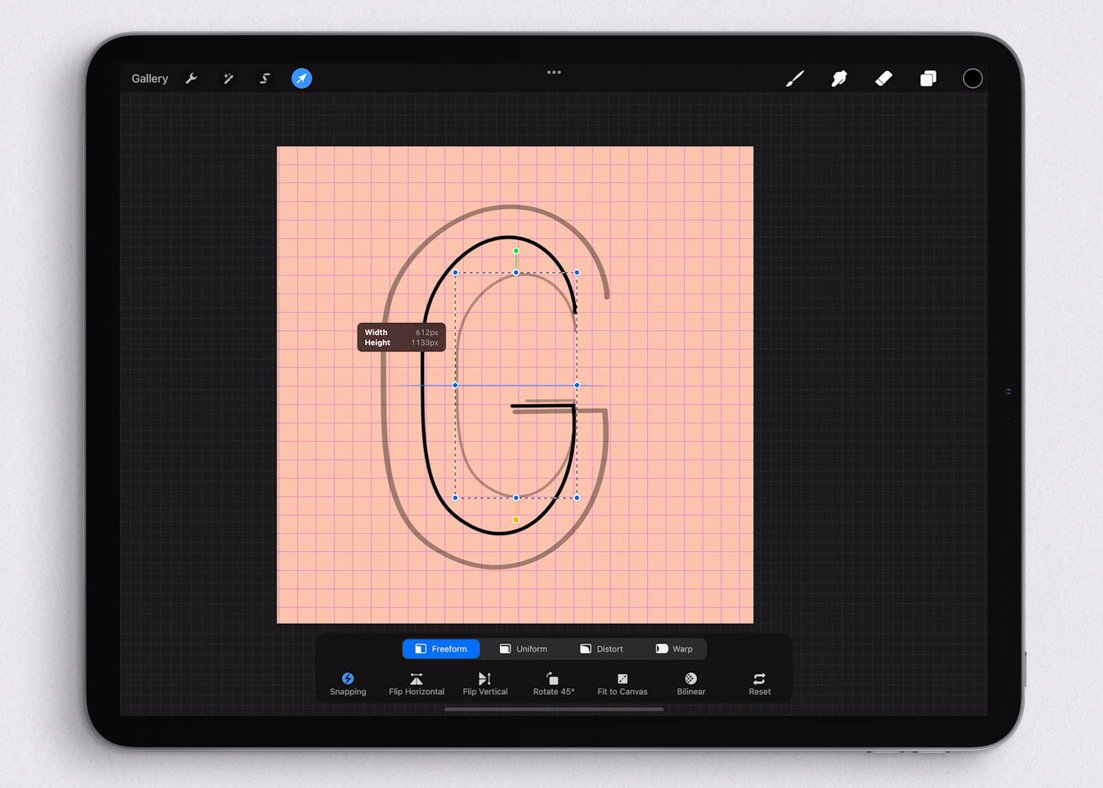Open the Actions wrench menu
Viewport: 1103px width, 788px height.
191,78
